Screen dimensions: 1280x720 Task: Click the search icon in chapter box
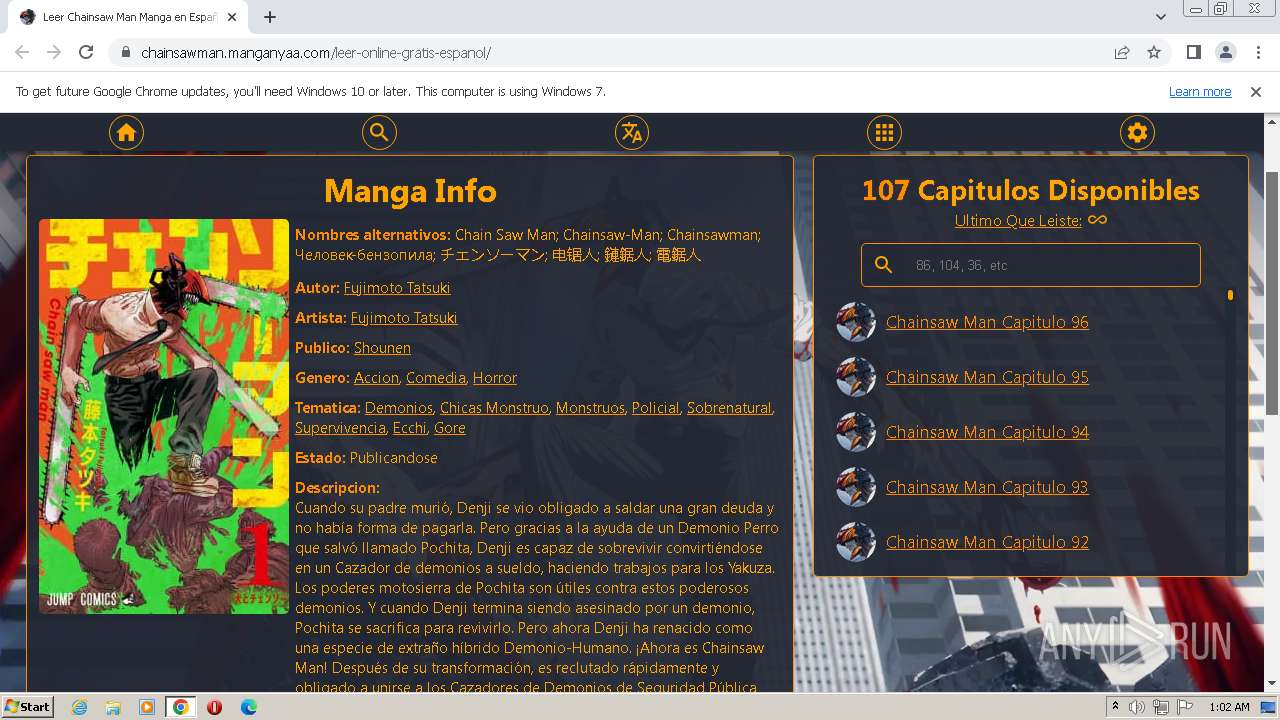883,265
